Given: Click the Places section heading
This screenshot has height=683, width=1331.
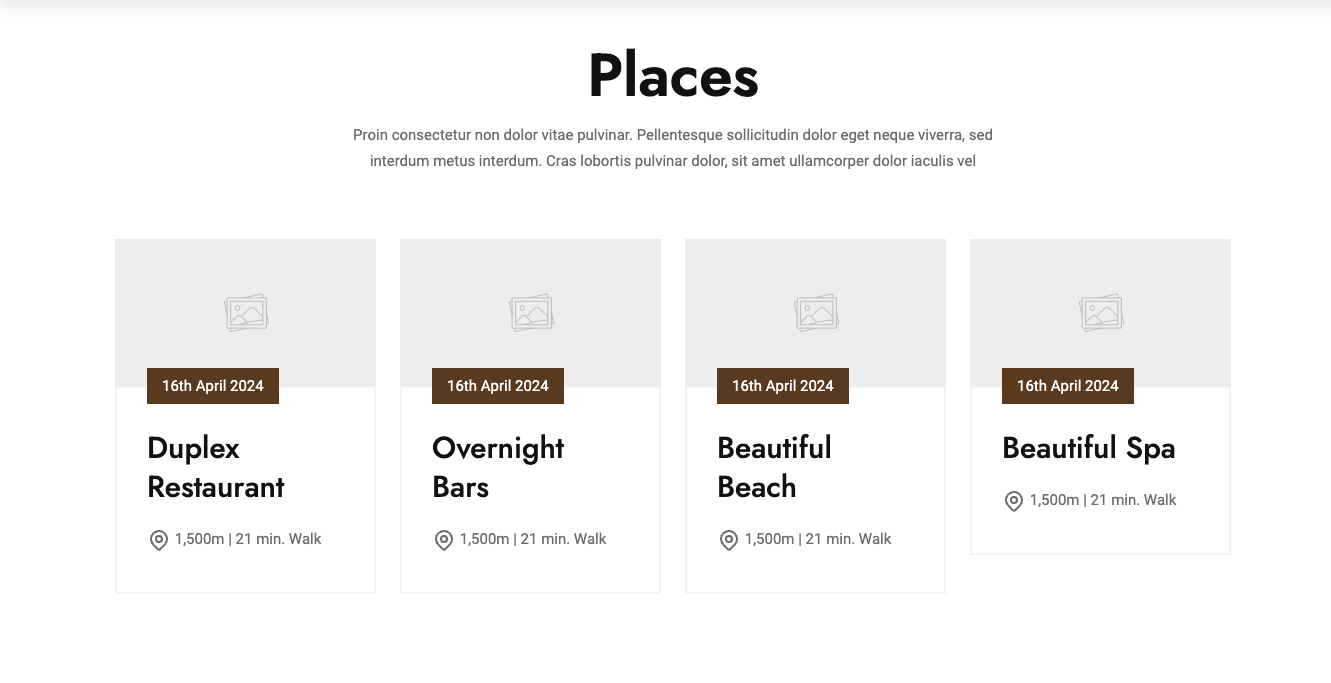Looking at the screenshot, I should (x=673, y=76).
